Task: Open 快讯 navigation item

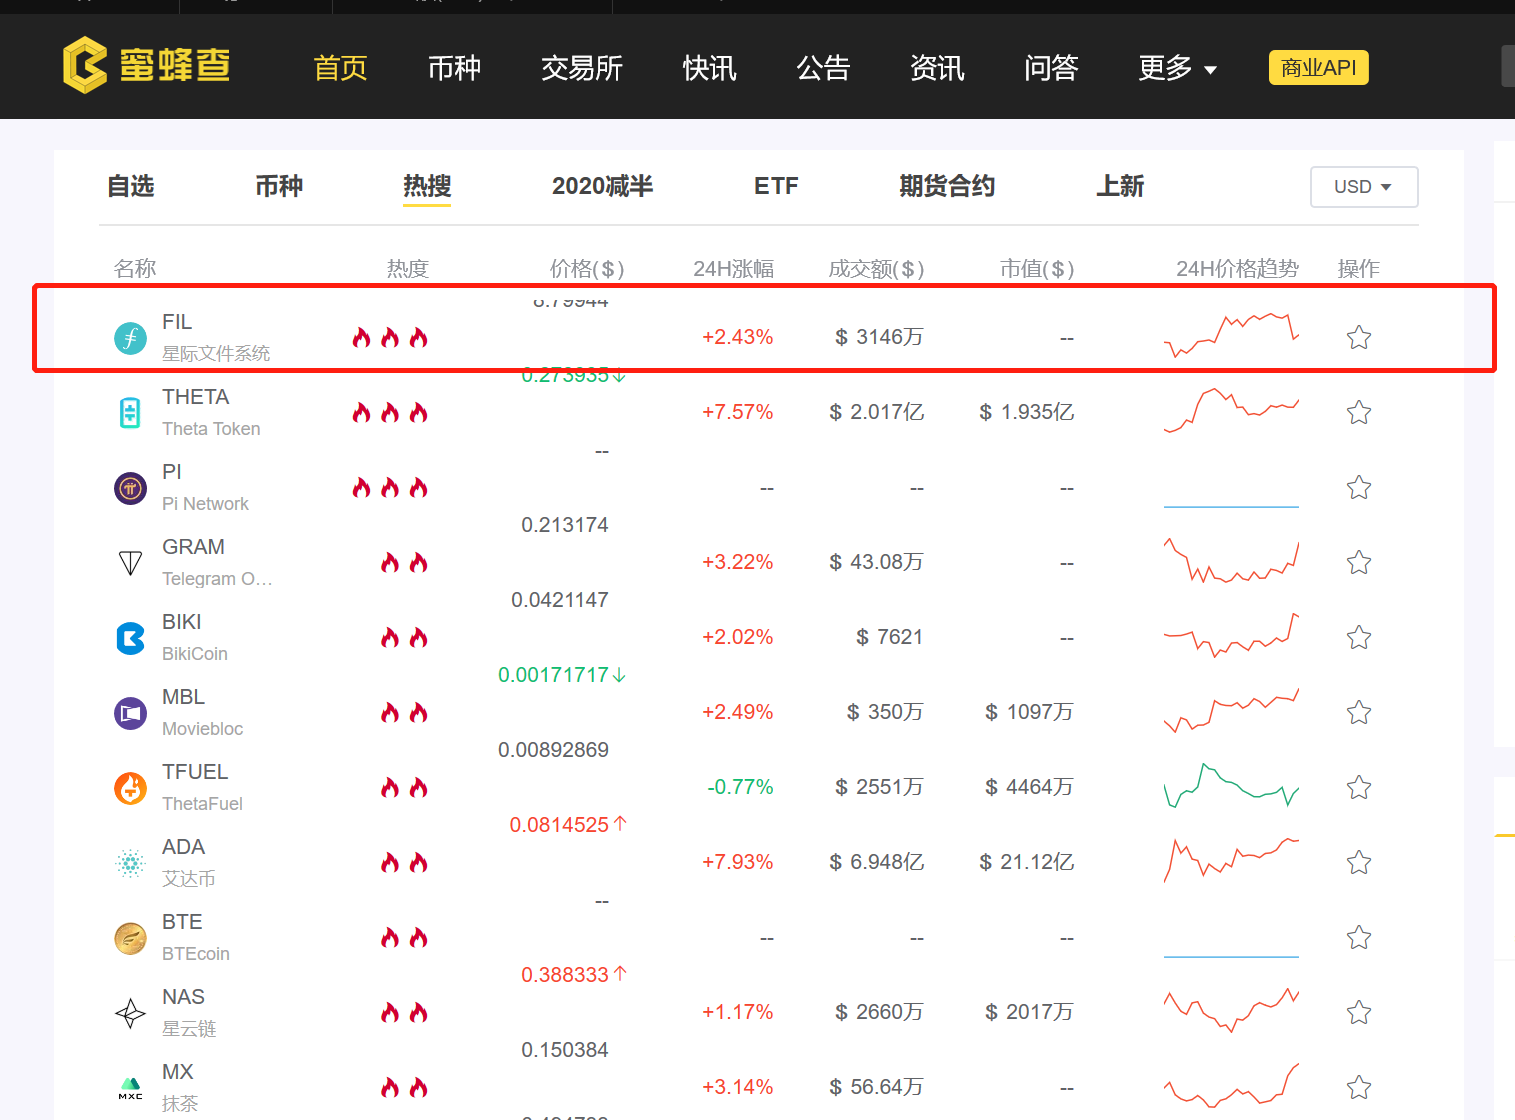Action: pos(709,68)
